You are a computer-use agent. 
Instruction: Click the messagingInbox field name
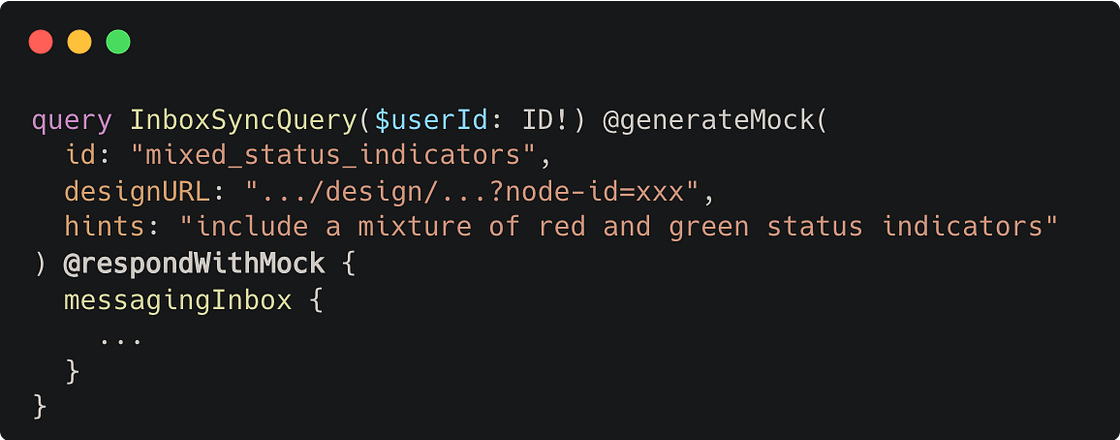tap(177, 299)
